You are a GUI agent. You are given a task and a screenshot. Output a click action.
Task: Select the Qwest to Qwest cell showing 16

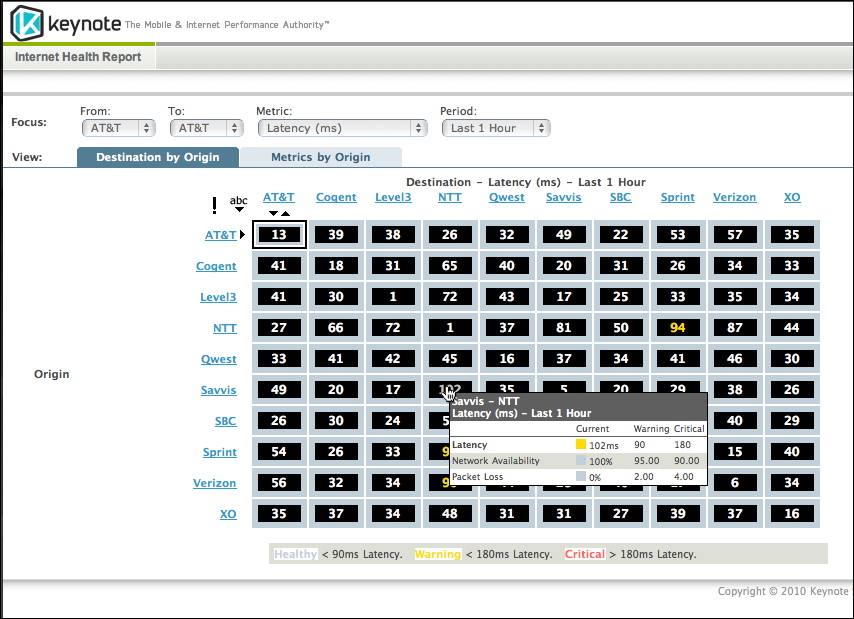pos(507,359)
